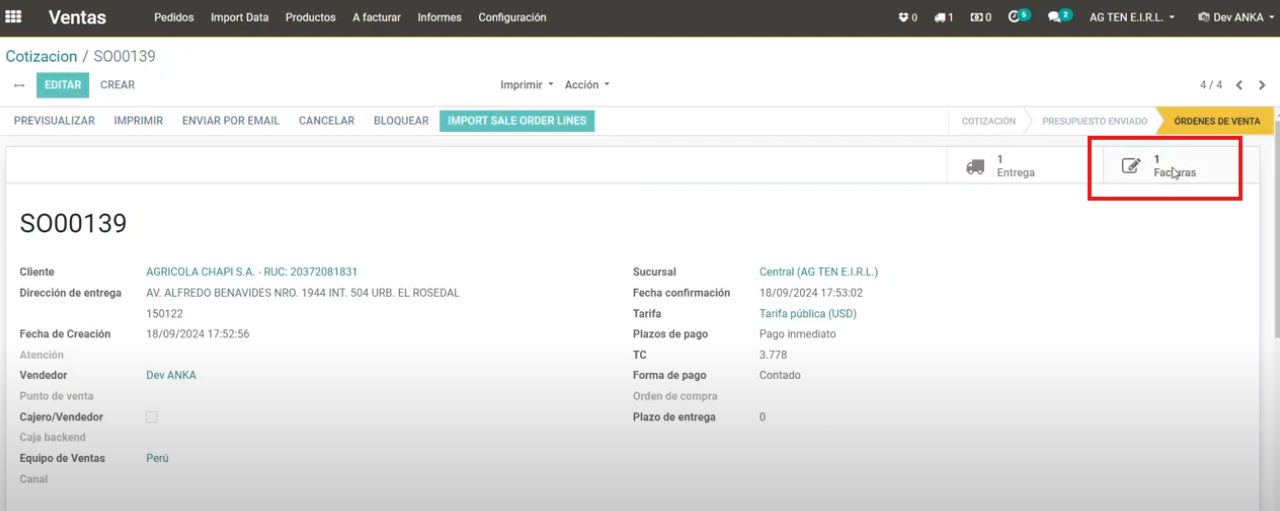Viewport: 1280px width, 511px height.
Task: Open the apps grid menu
Action: tap(14, 17)
